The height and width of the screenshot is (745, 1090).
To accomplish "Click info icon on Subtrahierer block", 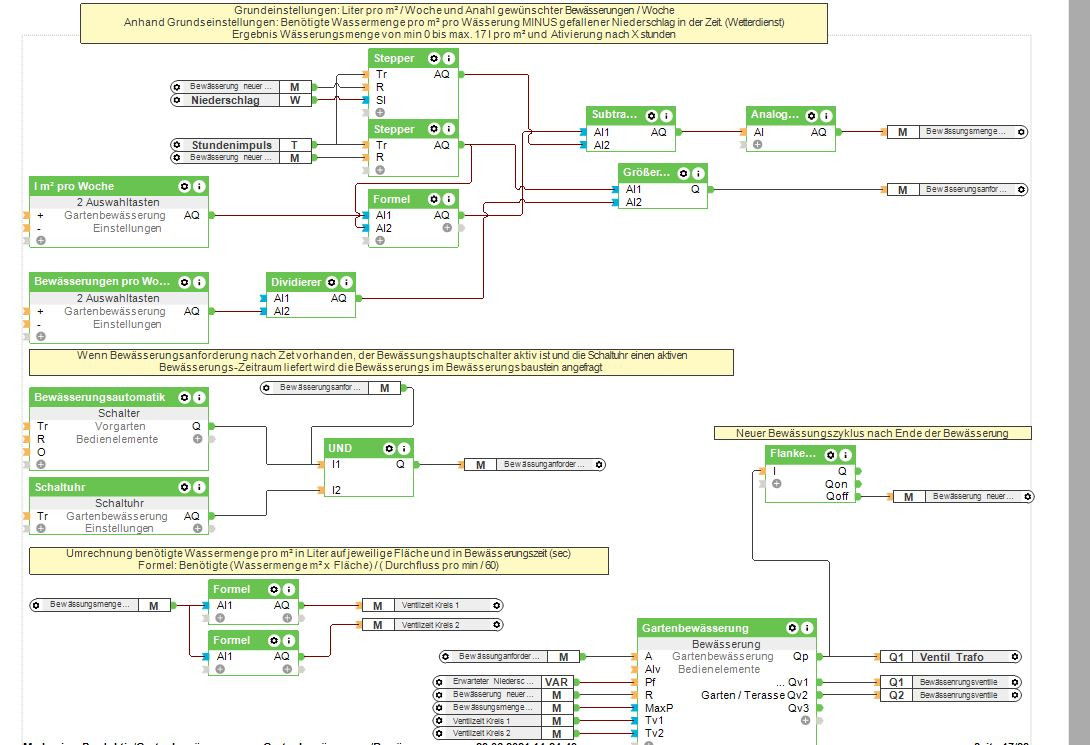I will [666, 115].
